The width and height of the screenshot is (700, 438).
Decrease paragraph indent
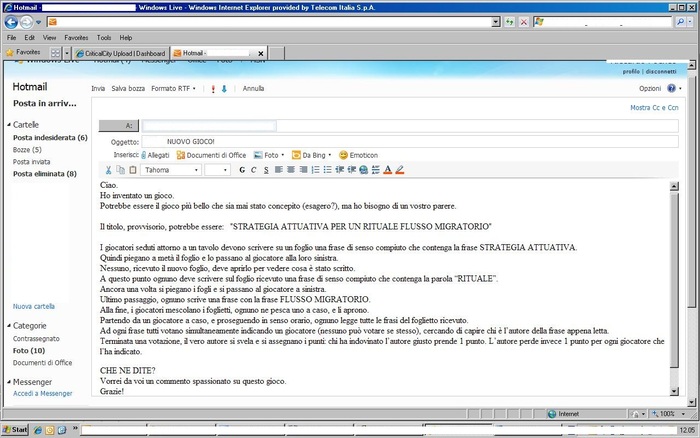[339, 170]
